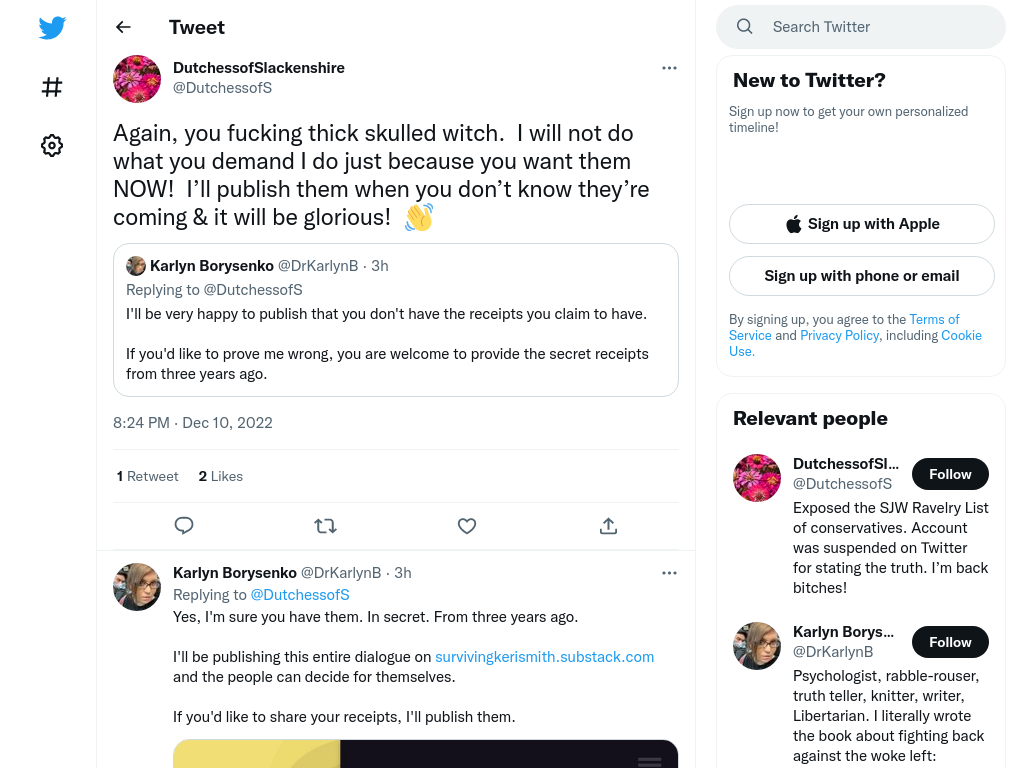Open the survivingkerismith.substack.com link
The width and height of the screenshot is (1024, 768).
coord(545,657)
